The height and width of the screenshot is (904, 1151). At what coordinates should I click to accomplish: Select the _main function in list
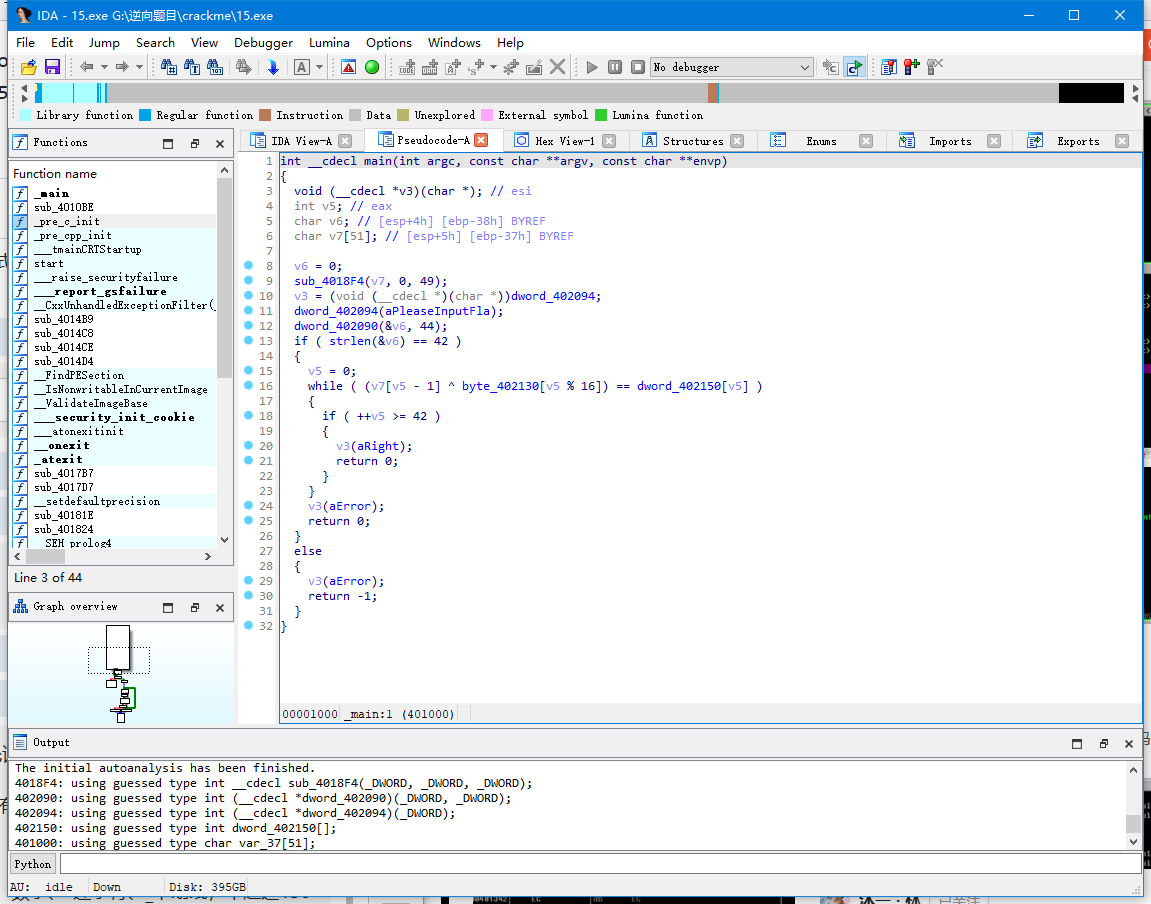pyautogui.click(x=51, y=194)
